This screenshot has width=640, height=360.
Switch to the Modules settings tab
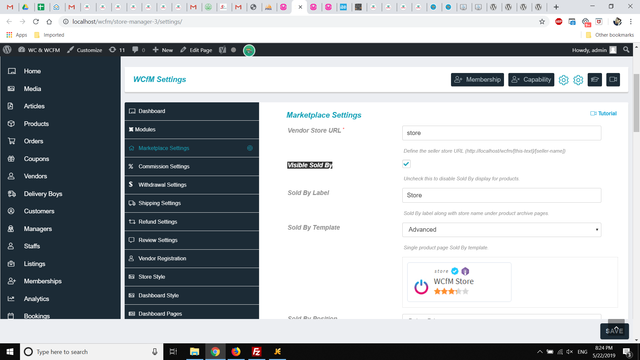192,129
